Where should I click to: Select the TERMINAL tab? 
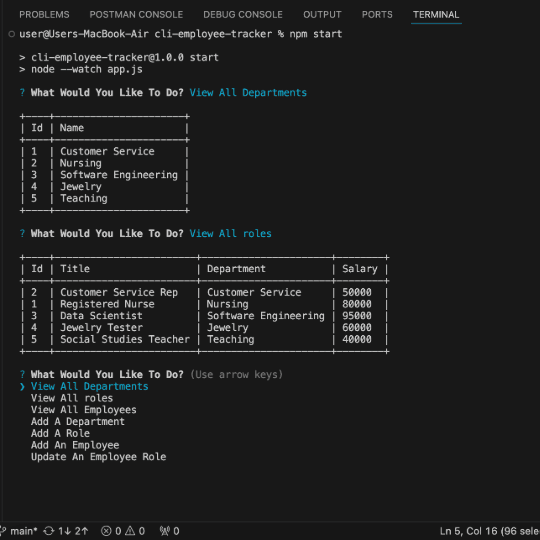436,14
